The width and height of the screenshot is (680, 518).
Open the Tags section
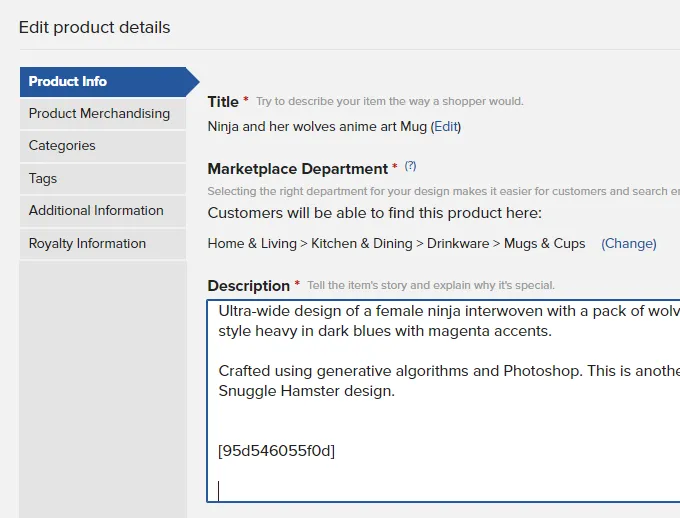click(x=43, y=179)
